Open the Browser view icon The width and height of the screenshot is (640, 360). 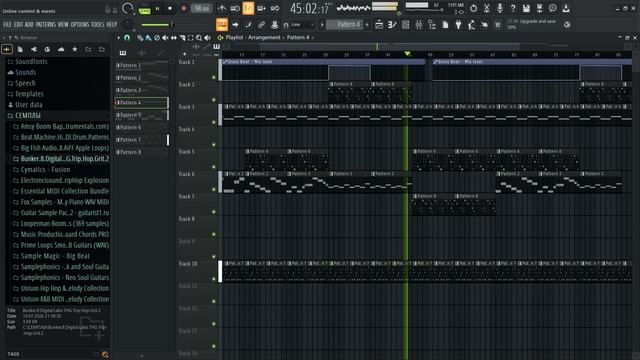[x=432, y=25]
